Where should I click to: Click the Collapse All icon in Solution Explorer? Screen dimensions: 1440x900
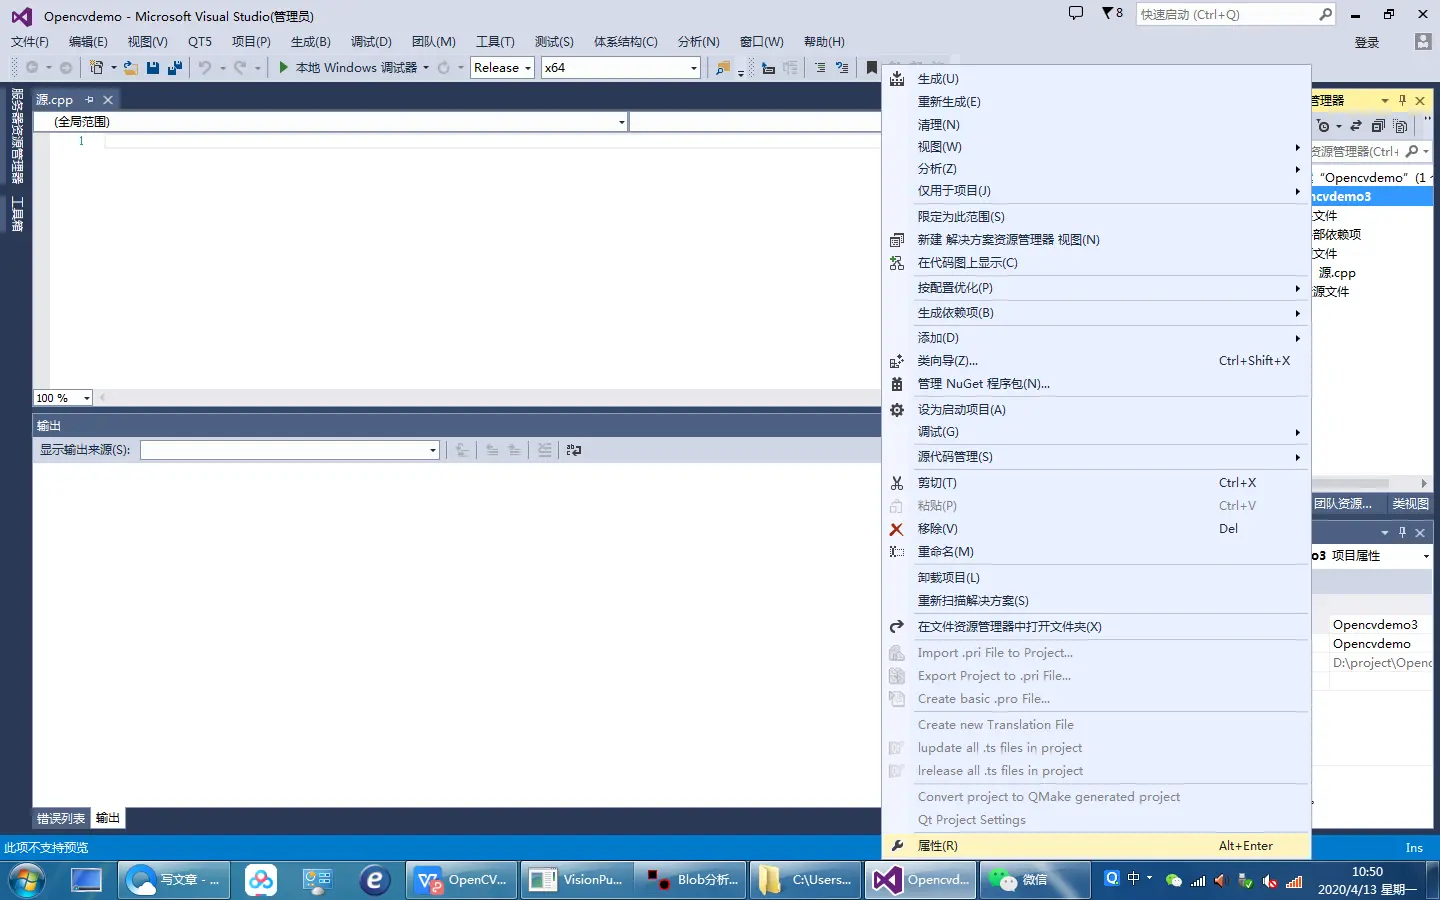coord(1379,126)
